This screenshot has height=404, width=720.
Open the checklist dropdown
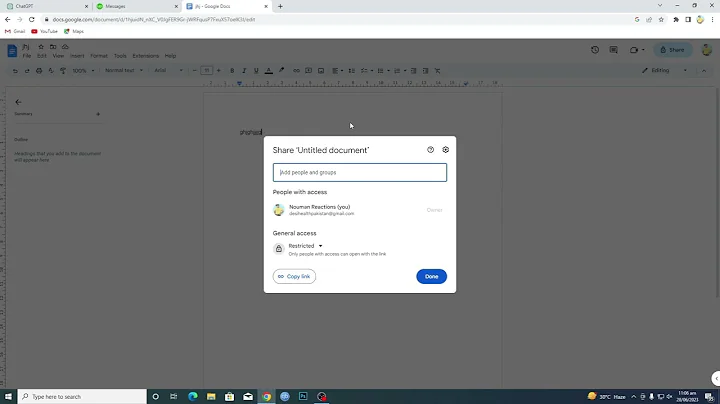366,71
